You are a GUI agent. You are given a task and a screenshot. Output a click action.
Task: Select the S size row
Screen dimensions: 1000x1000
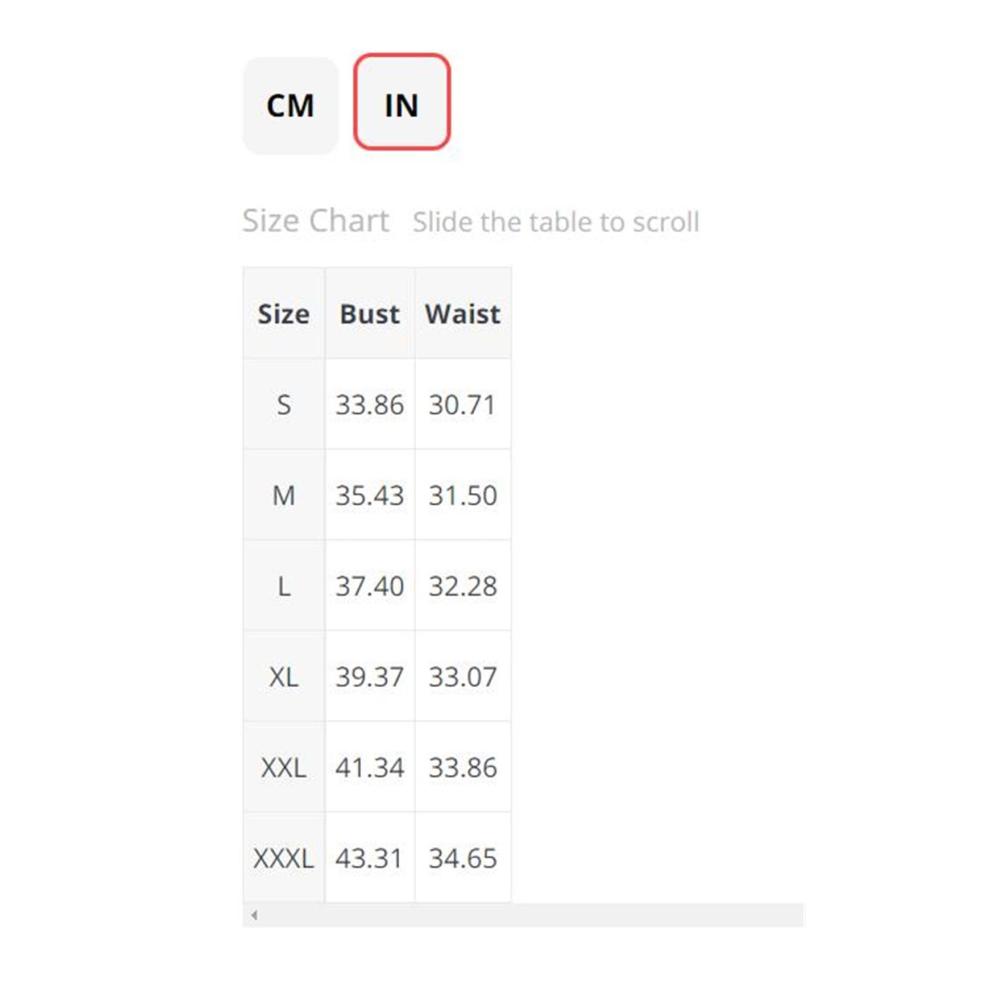pos(377,404)
